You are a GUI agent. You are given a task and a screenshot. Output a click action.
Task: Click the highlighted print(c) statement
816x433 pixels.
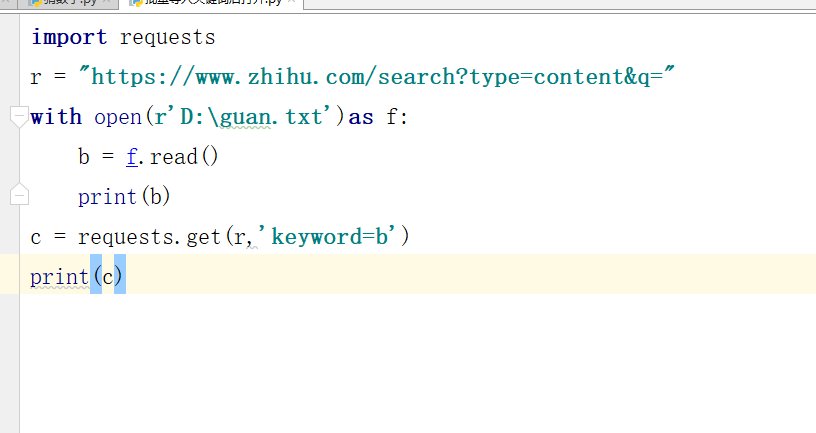(x=76, y=276)
